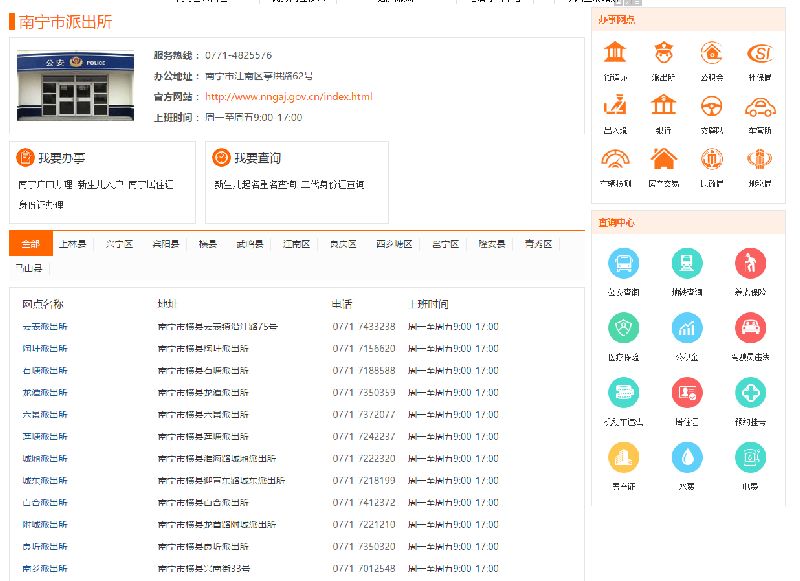The height and width of the screenshot is (581, 800).
Task: Switch to the 江南区 tab
Action: [296, 244]
